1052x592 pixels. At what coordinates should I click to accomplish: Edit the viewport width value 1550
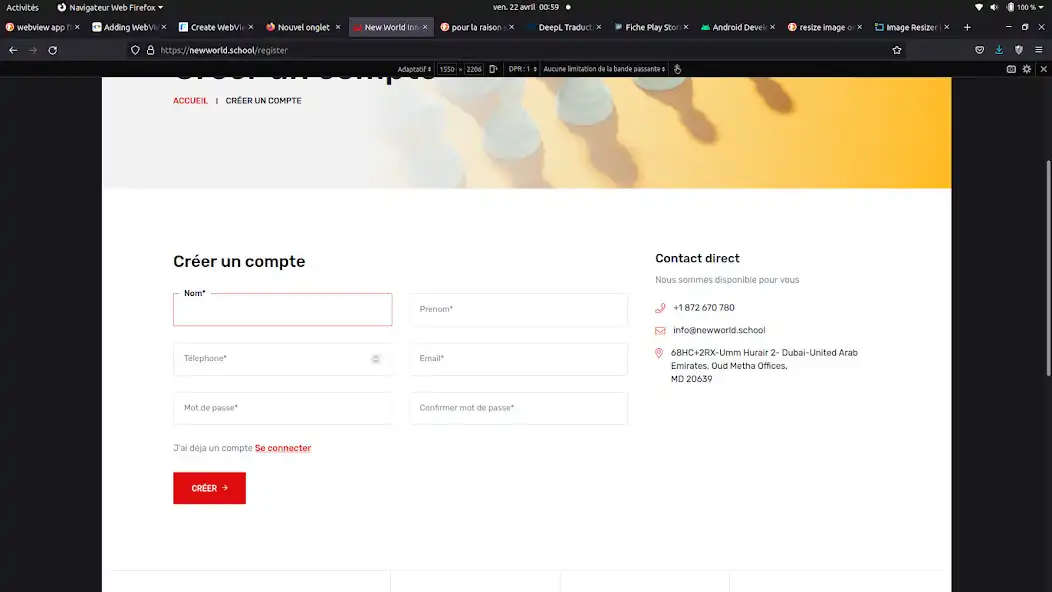click(x=447, y=69)
